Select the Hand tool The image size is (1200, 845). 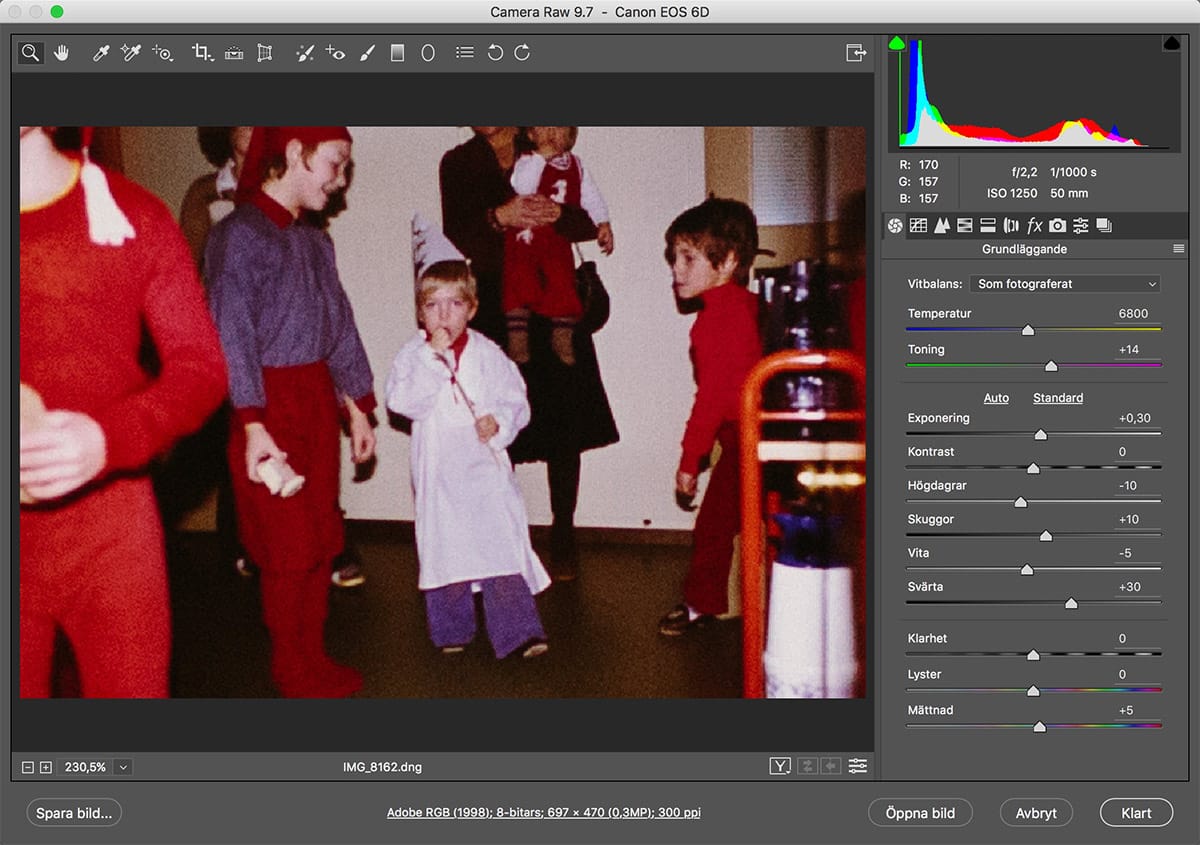click(x=61, y=53)
